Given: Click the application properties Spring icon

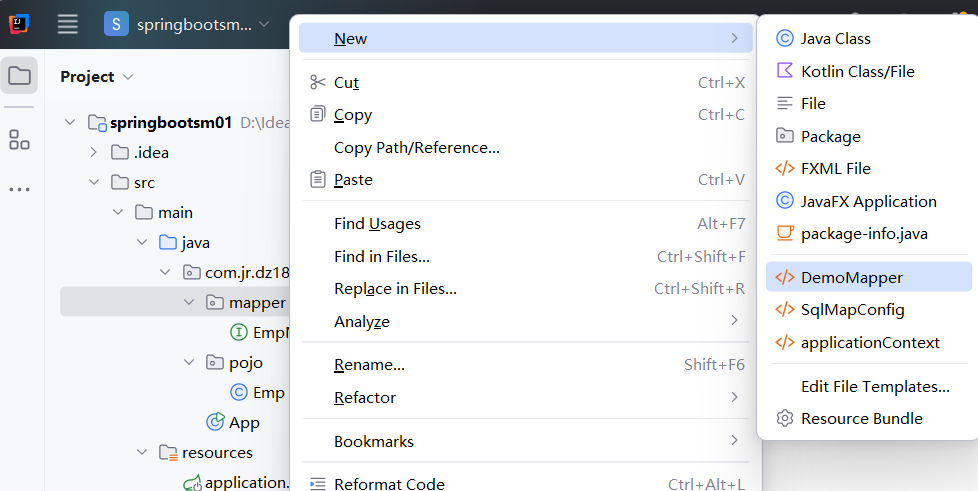Looking at the screenshot, I should coord(192,483).
